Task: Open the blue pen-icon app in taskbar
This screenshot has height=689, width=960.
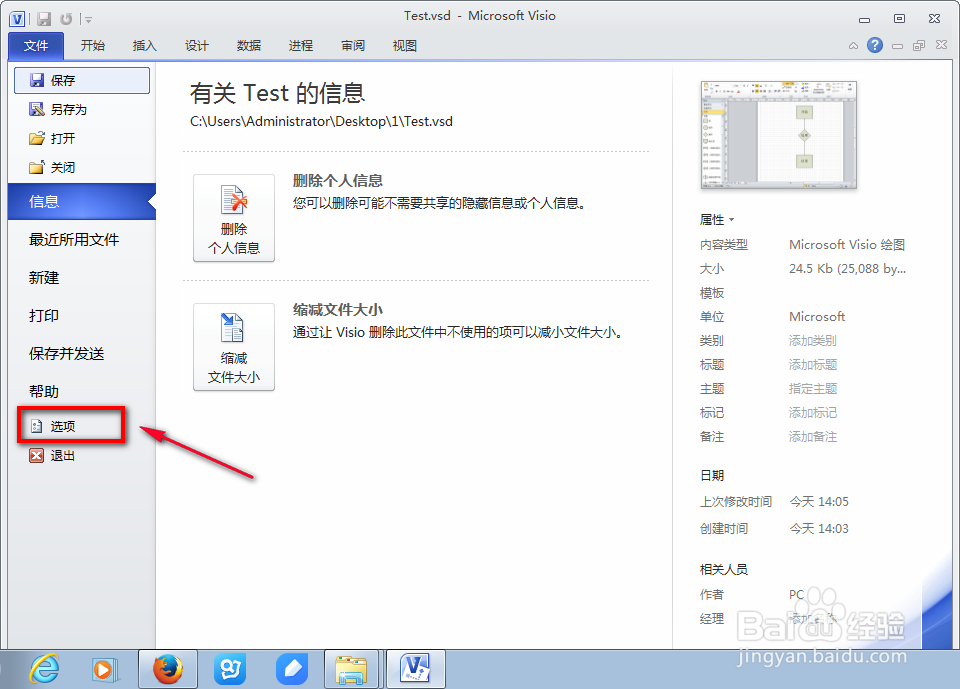Action: [292, 669]
